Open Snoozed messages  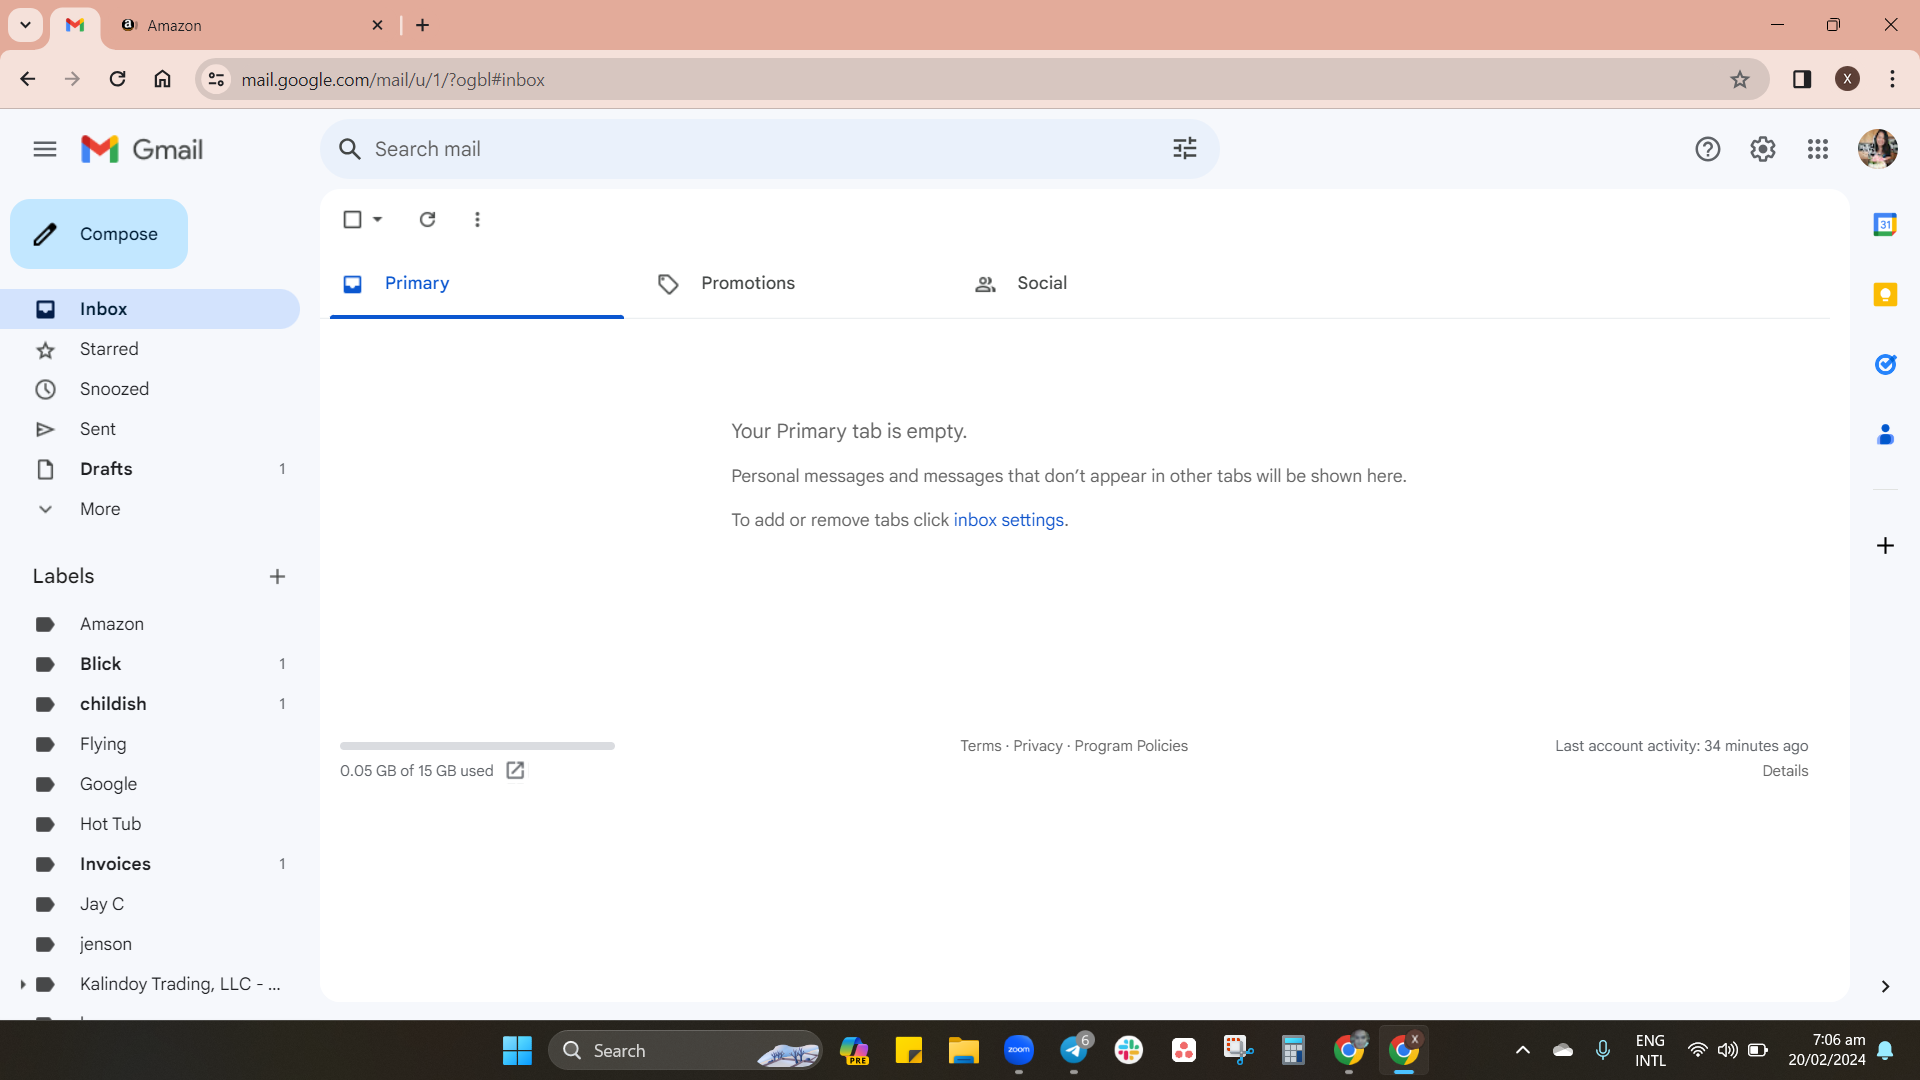(x=150, y=389)
